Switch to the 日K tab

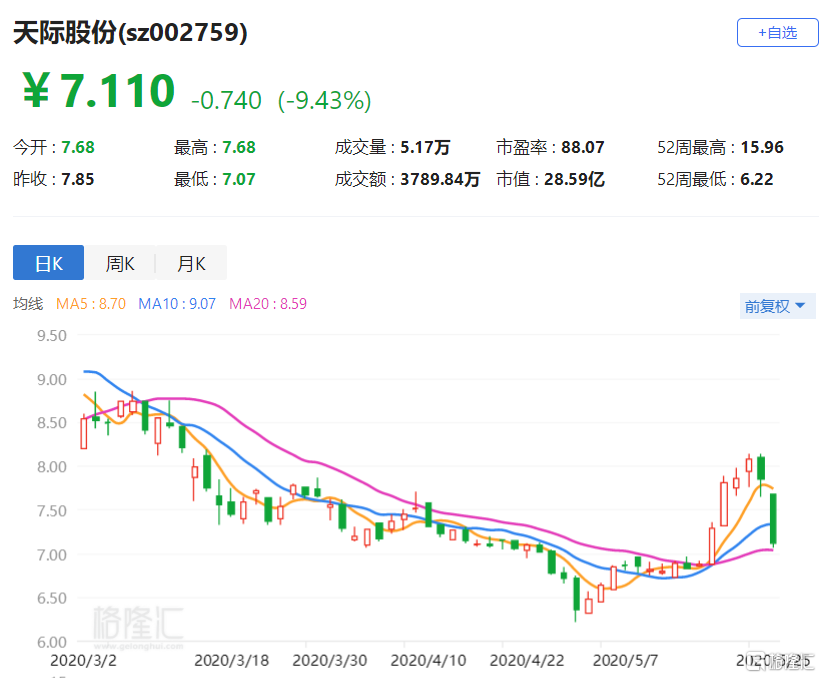48,263
